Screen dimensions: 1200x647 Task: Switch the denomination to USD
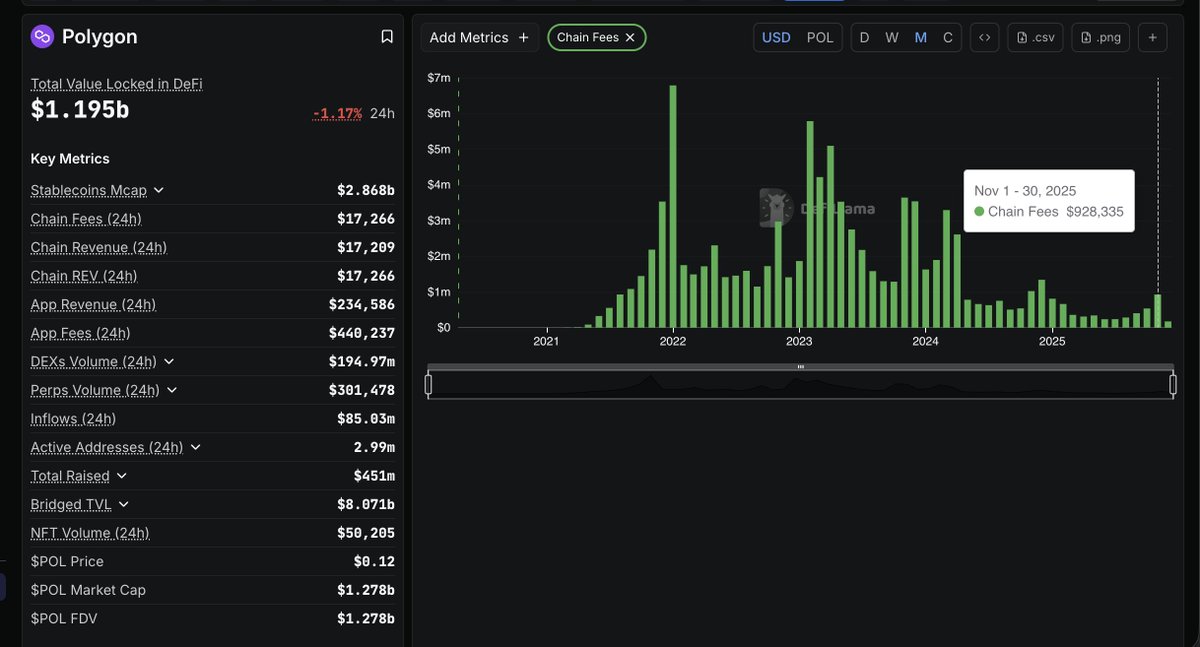click(776, 37)
